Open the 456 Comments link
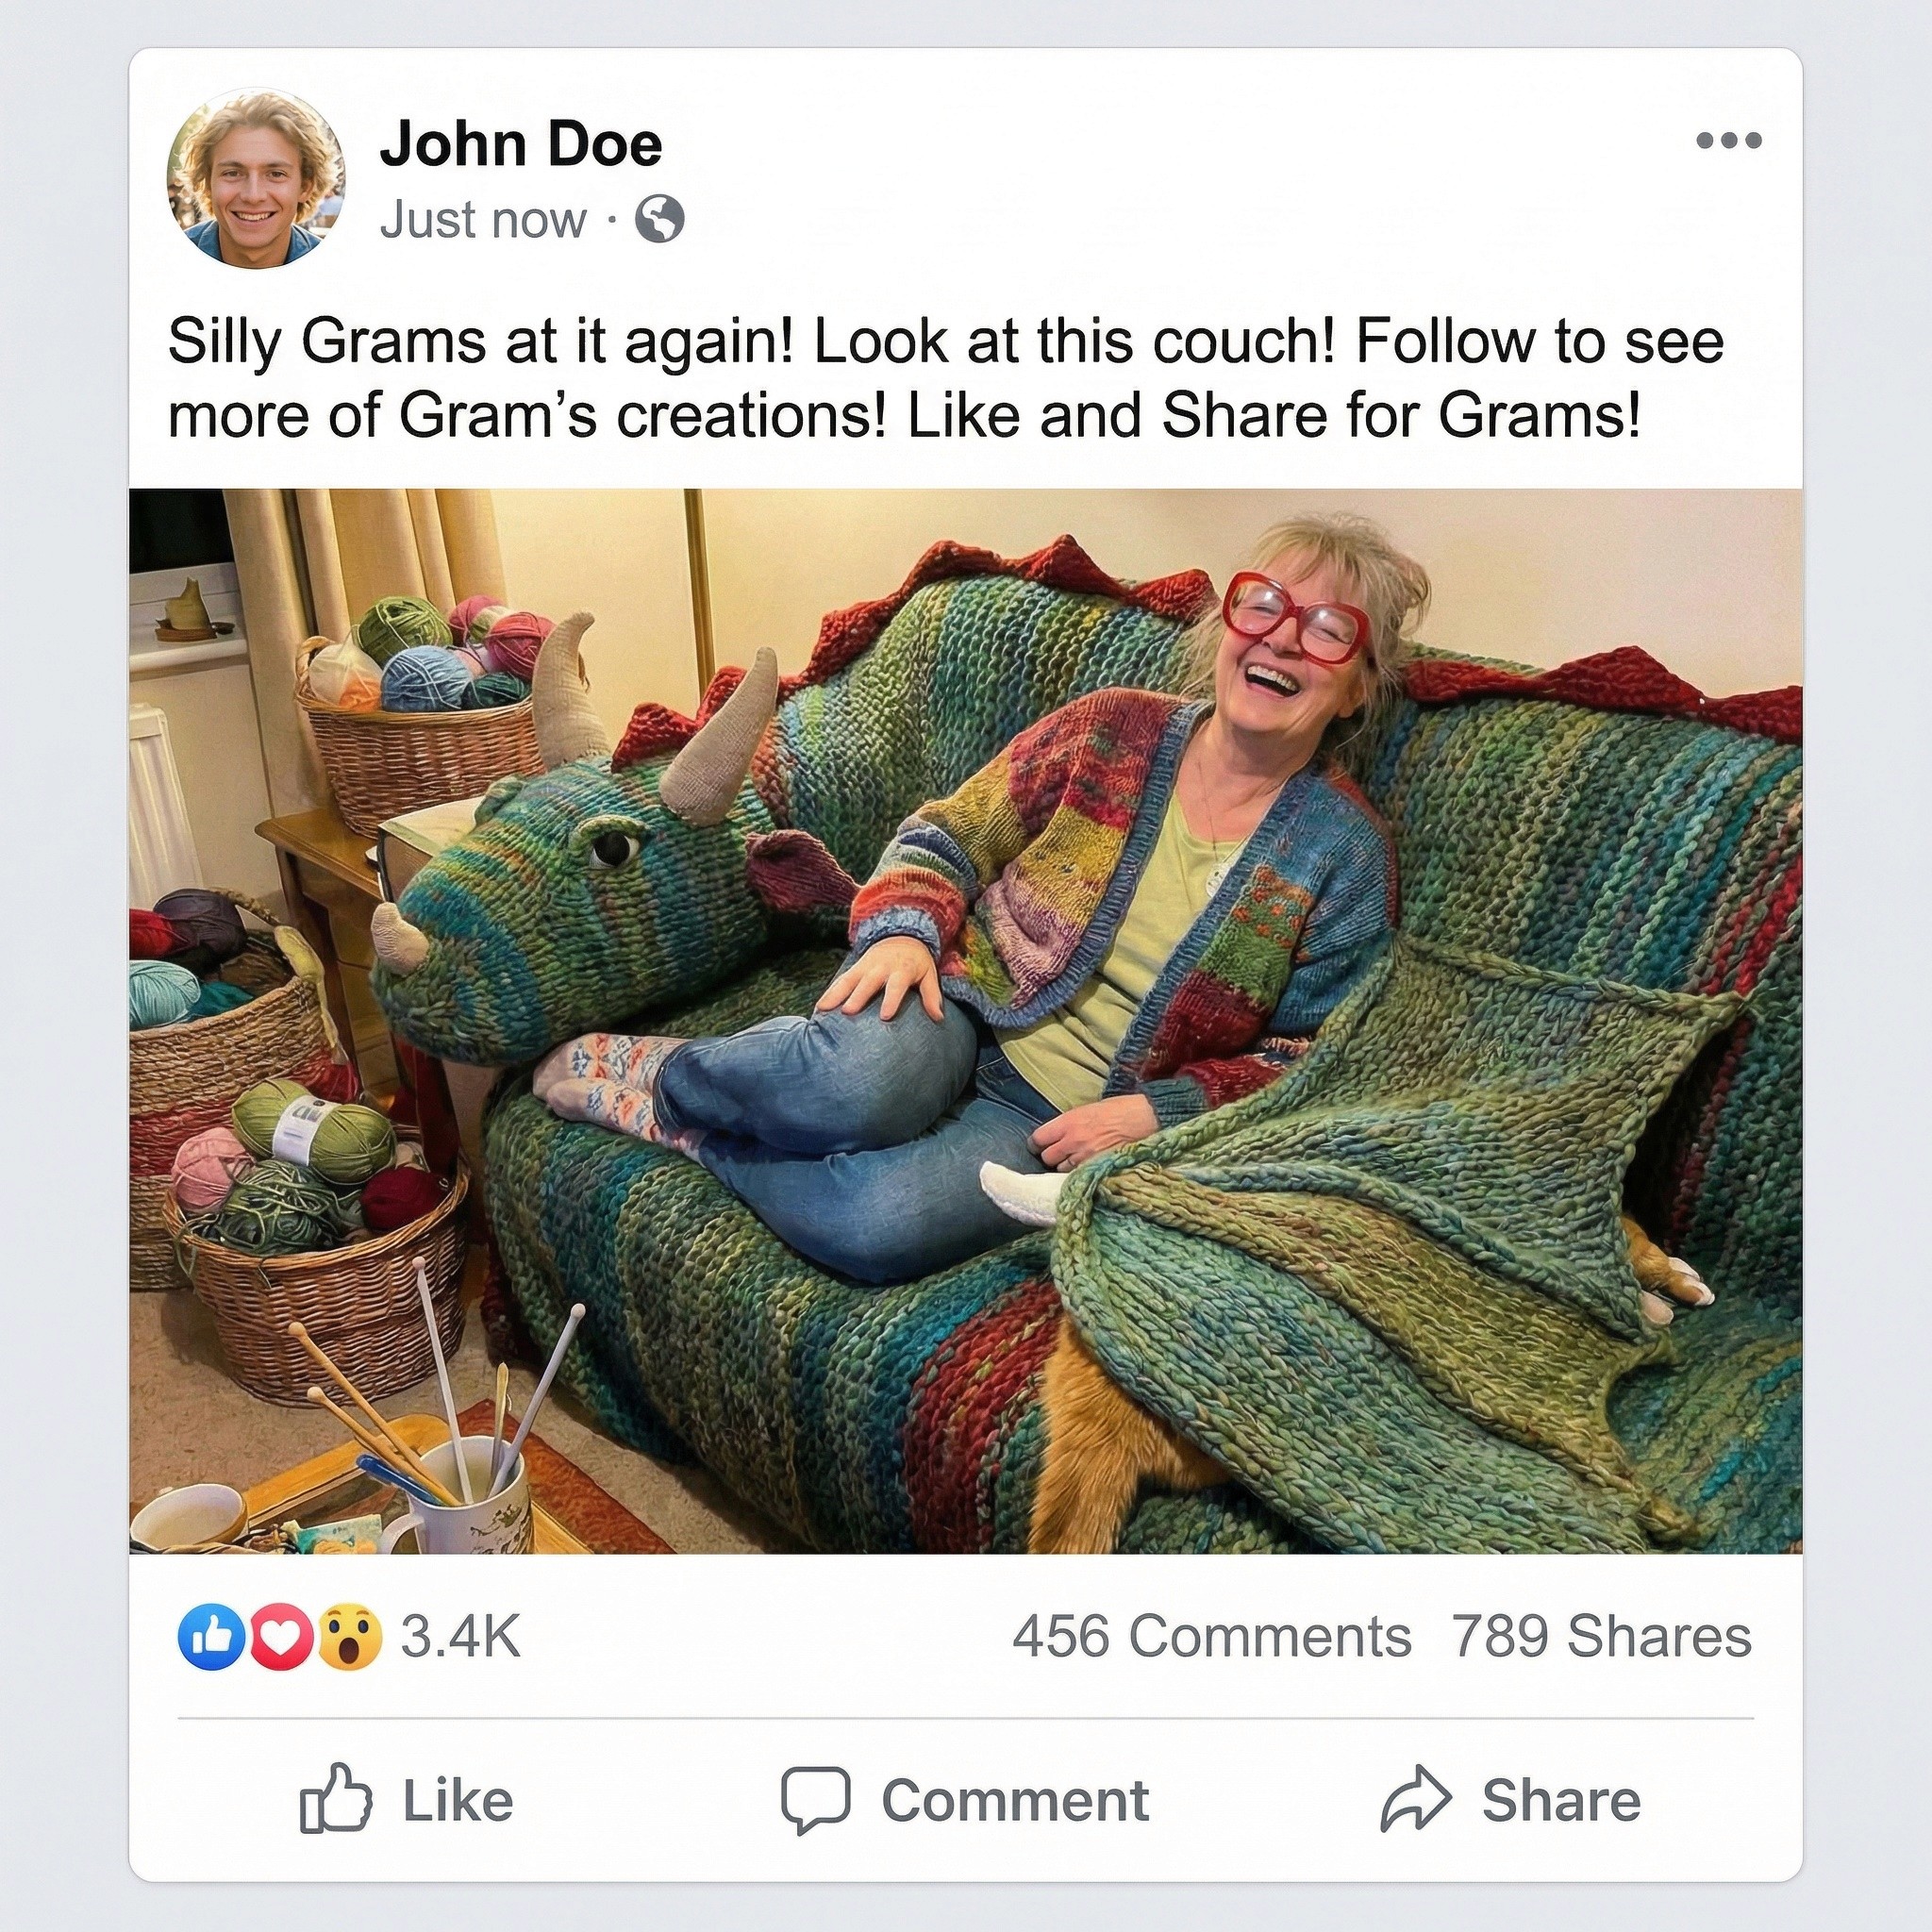The height and width of the screenshot is (1932, 1932). click(x=1212, y=1638)
